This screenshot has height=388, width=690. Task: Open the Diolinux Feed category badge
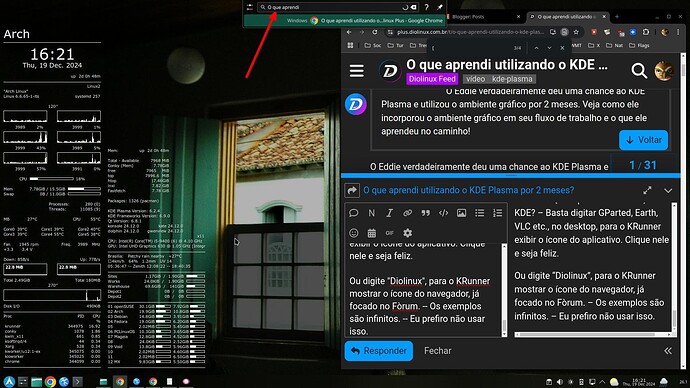(432, 79)
